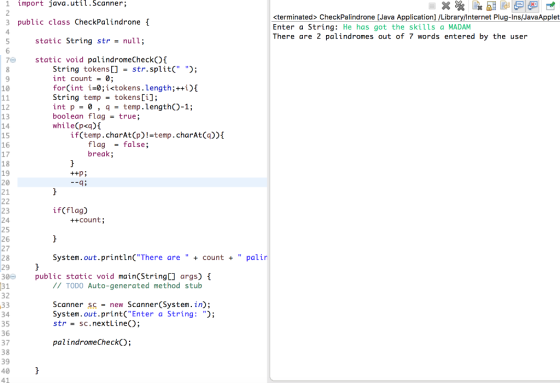
Task: Click 'public class CheckPalindrone {' declaration
Action: coord(83,22)
